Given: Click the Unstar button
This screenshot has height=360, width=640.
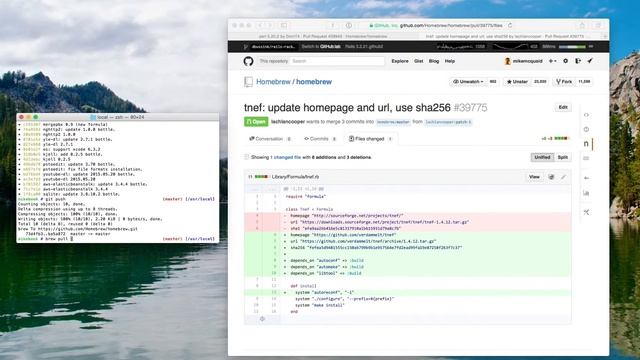Looking at the screenshot, I should pos(517,82).
